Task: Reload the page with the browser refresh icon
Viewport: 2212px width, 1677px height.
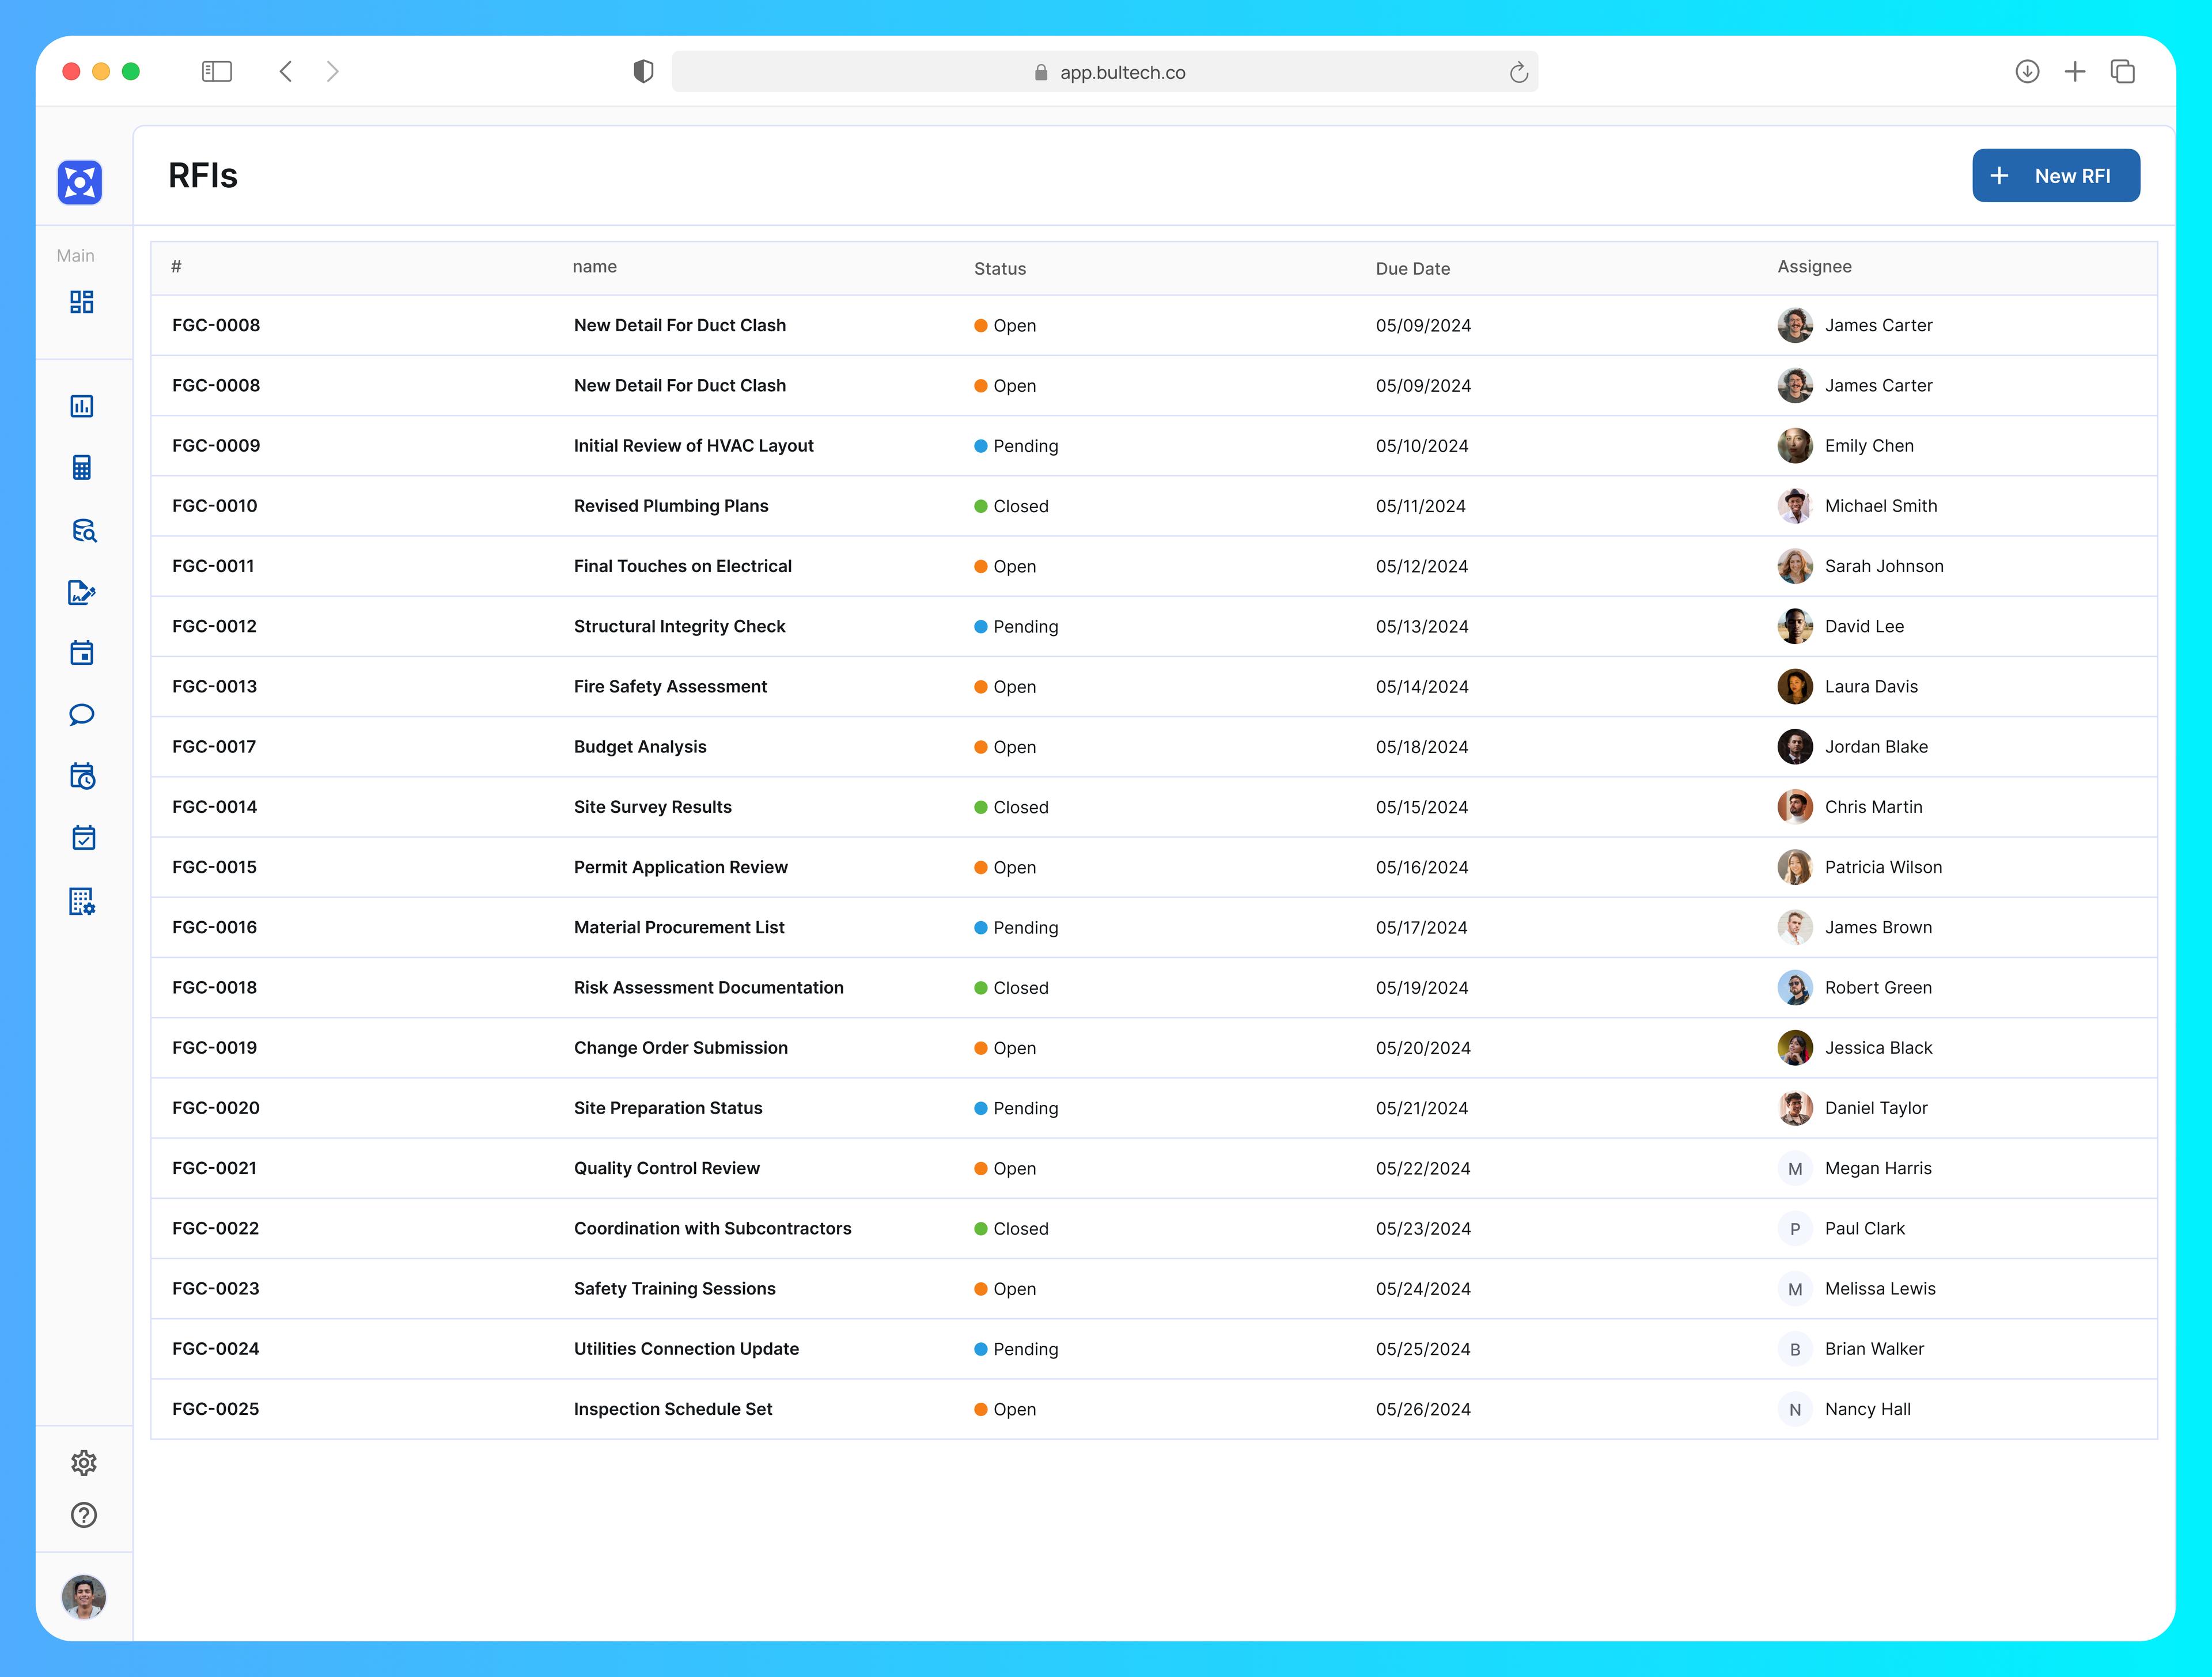Action: pos(1519,71)
